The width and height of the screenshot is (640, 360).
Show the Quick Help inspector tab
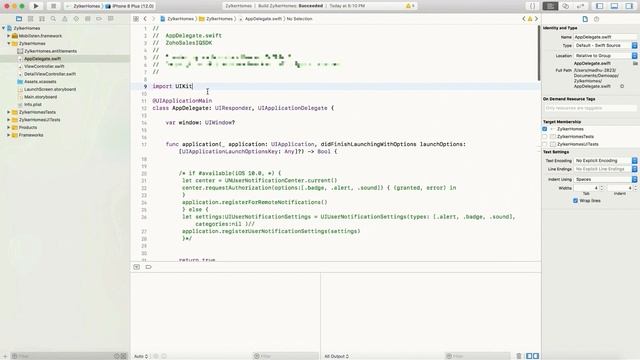(x=596, y=19)
